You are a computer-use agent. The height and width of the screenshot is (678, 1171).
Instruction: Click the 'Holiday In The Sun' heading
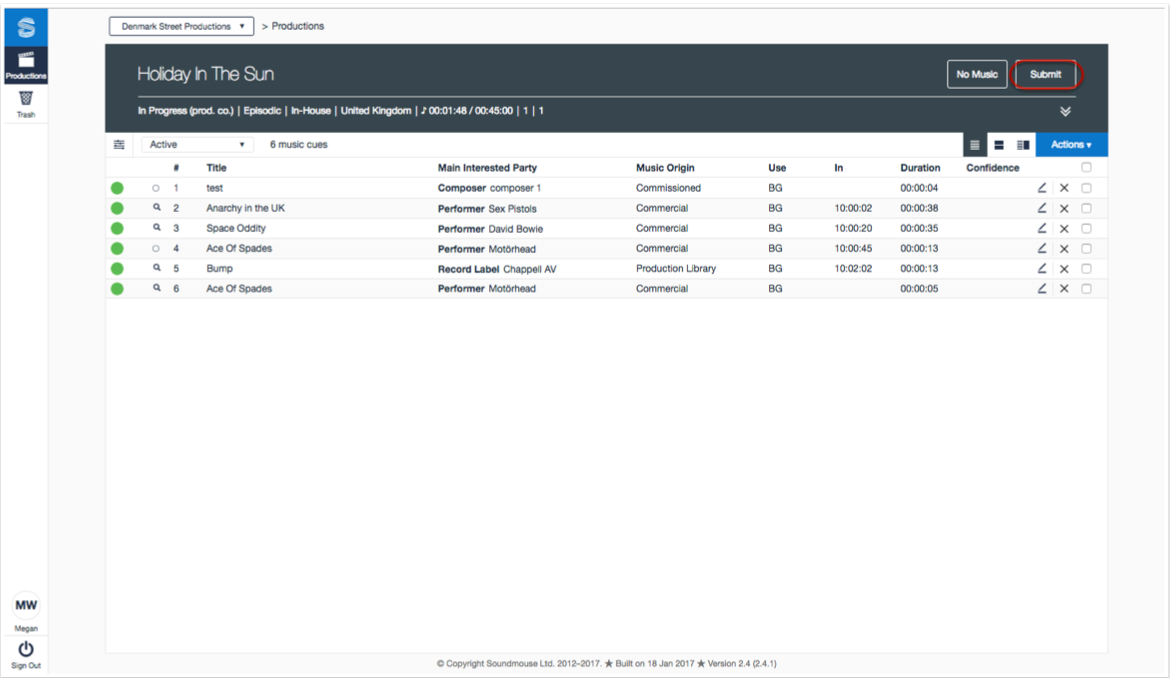205,74
